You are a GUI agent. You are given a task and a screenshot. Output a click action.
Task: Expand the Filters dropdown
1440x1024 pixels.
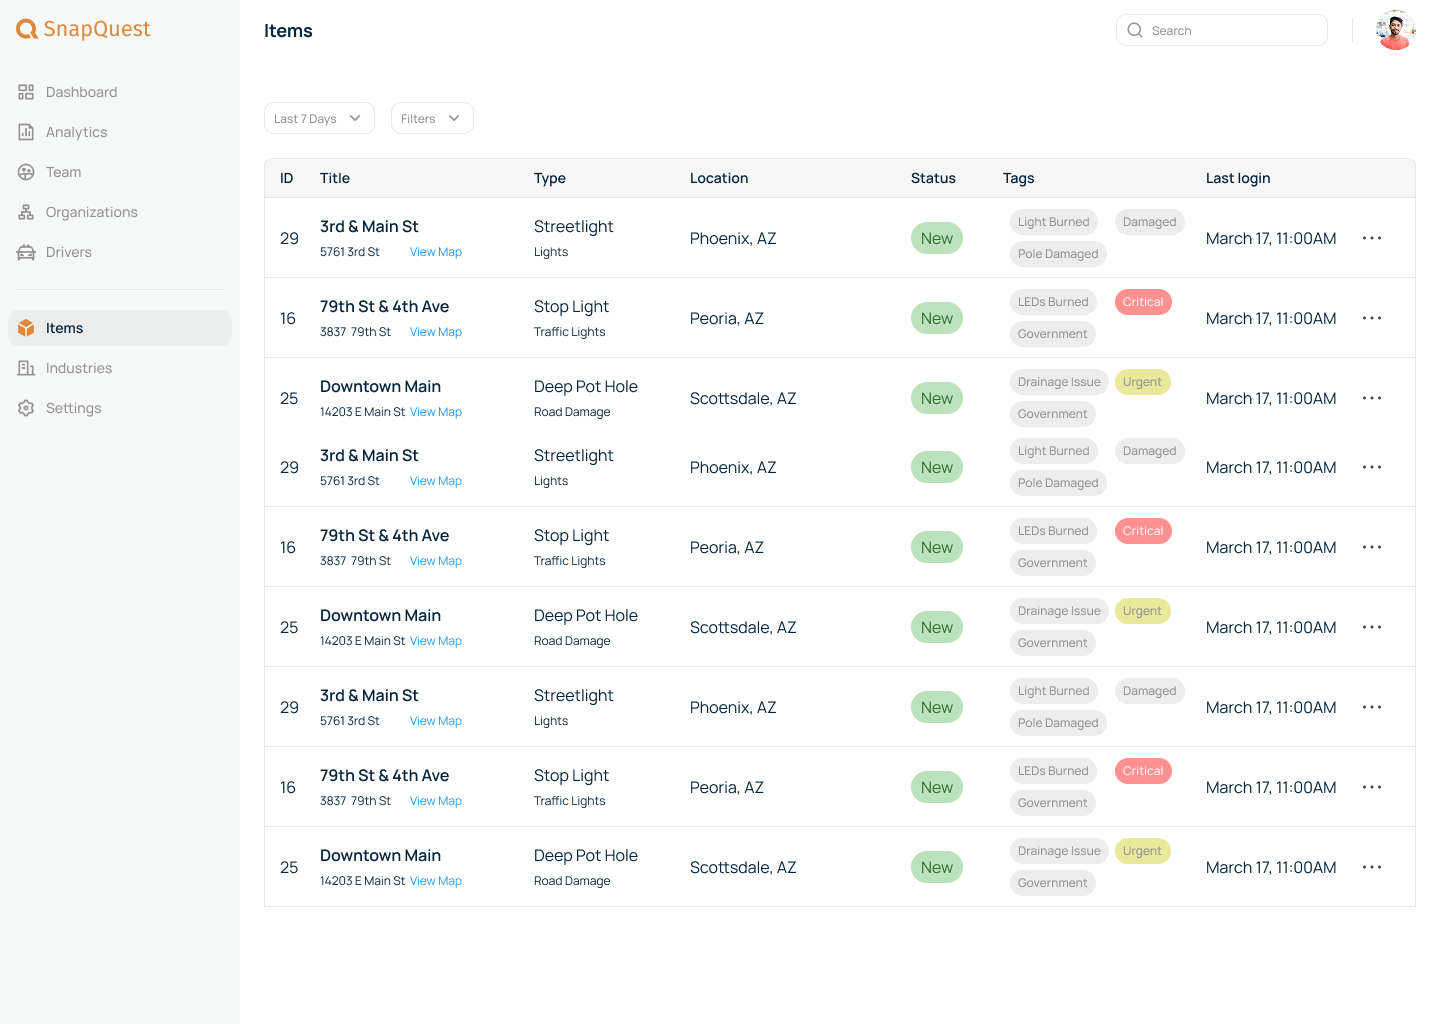[431, 118]
